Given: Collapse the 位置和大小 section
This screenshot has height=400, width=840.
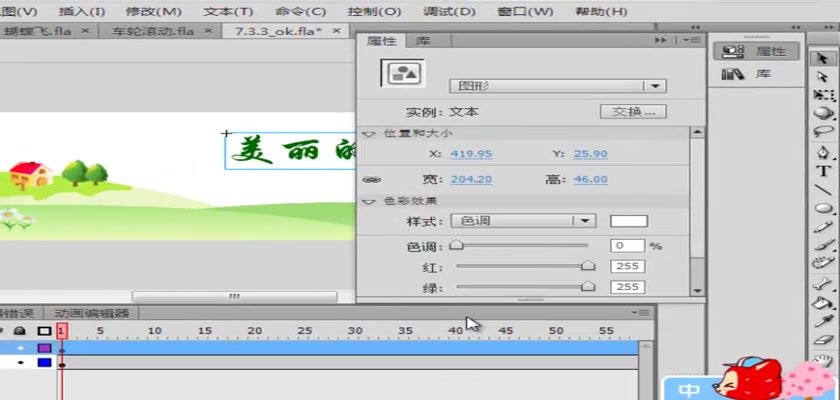Looking at the screenshot, I should tap(368, 133).
